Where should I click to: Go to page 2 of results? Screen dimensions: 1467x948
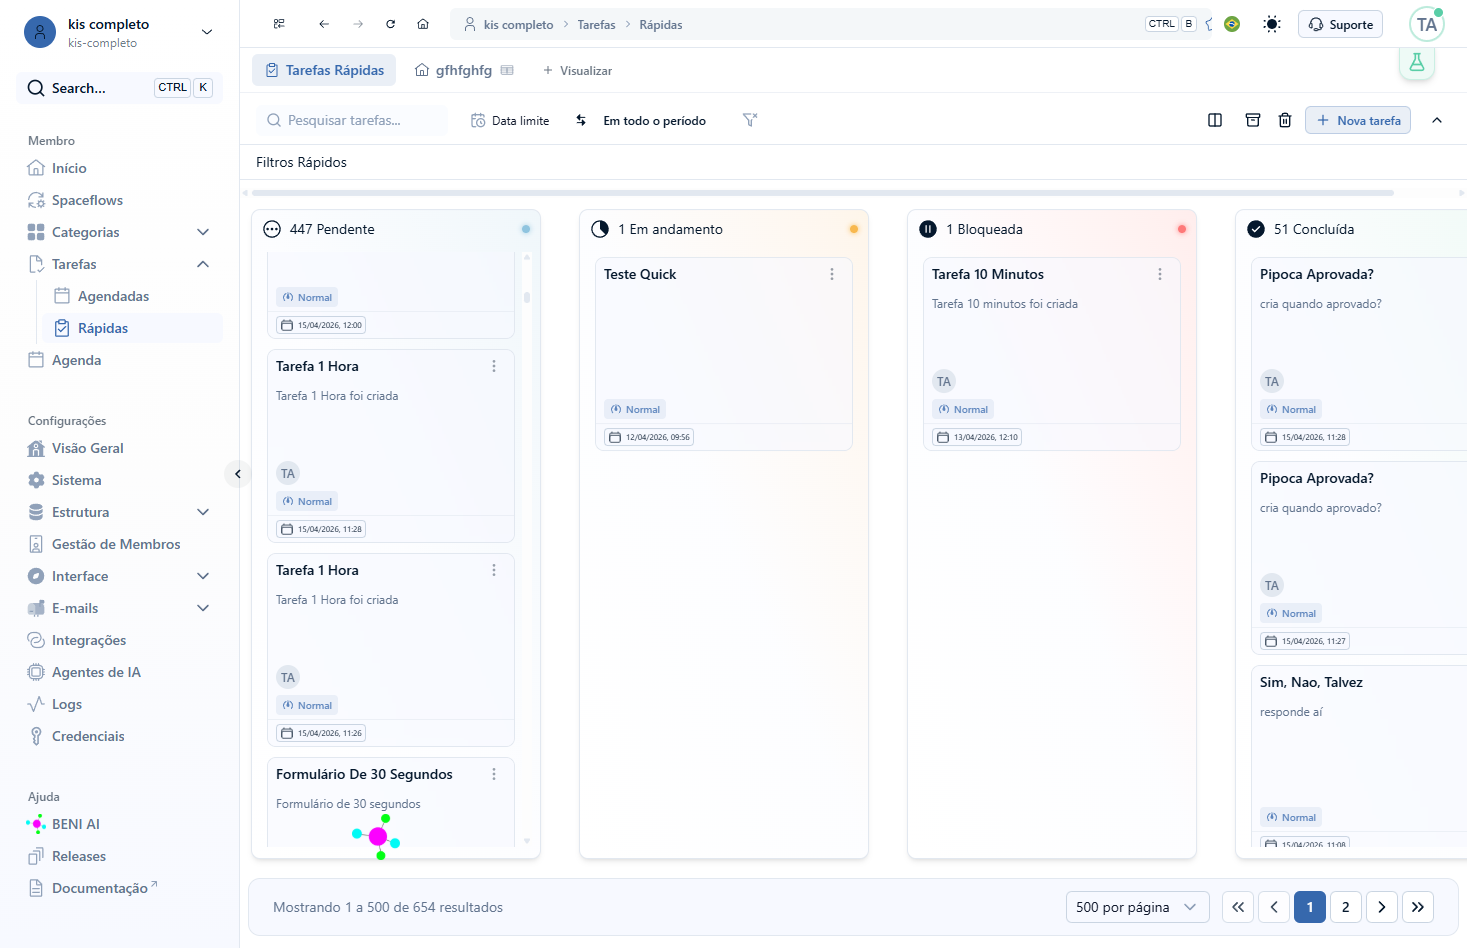tap(1346, 907)
